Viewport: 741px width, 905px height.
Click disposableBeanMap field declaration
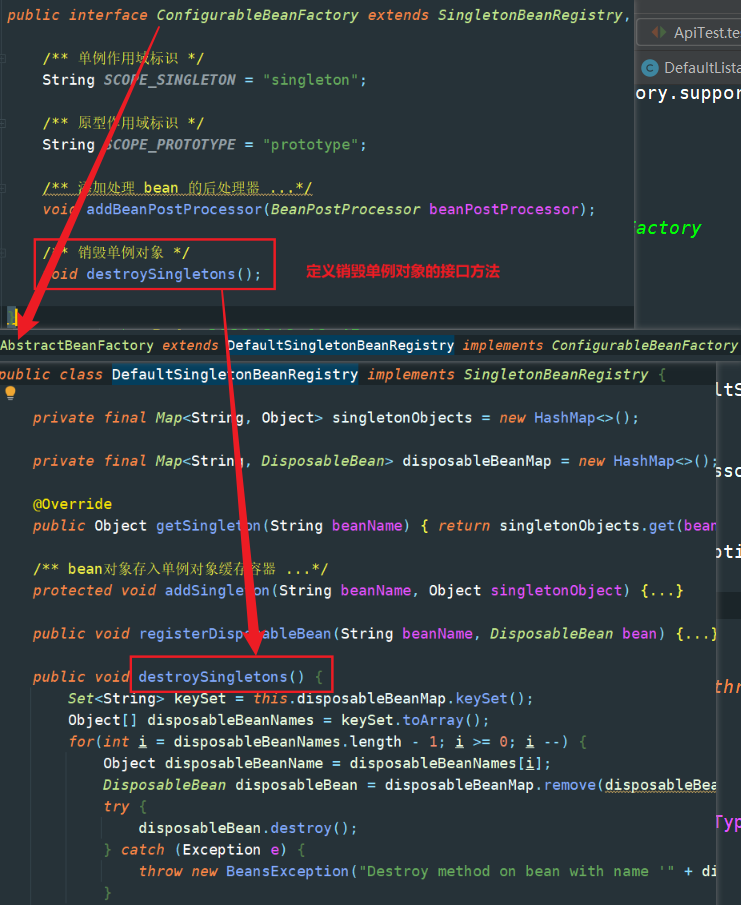(477, 461)
